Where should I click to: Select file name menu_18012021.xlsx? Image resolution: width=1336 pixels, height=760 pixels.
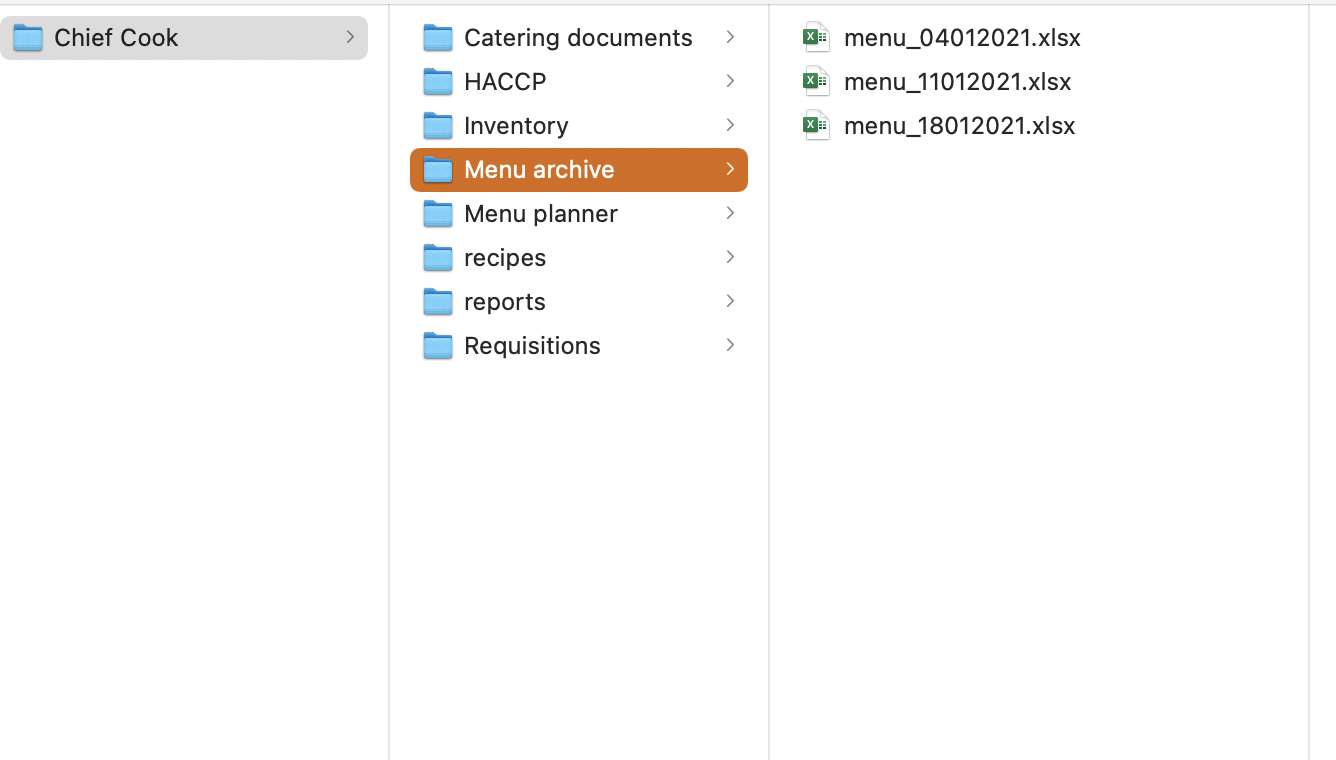960,126
